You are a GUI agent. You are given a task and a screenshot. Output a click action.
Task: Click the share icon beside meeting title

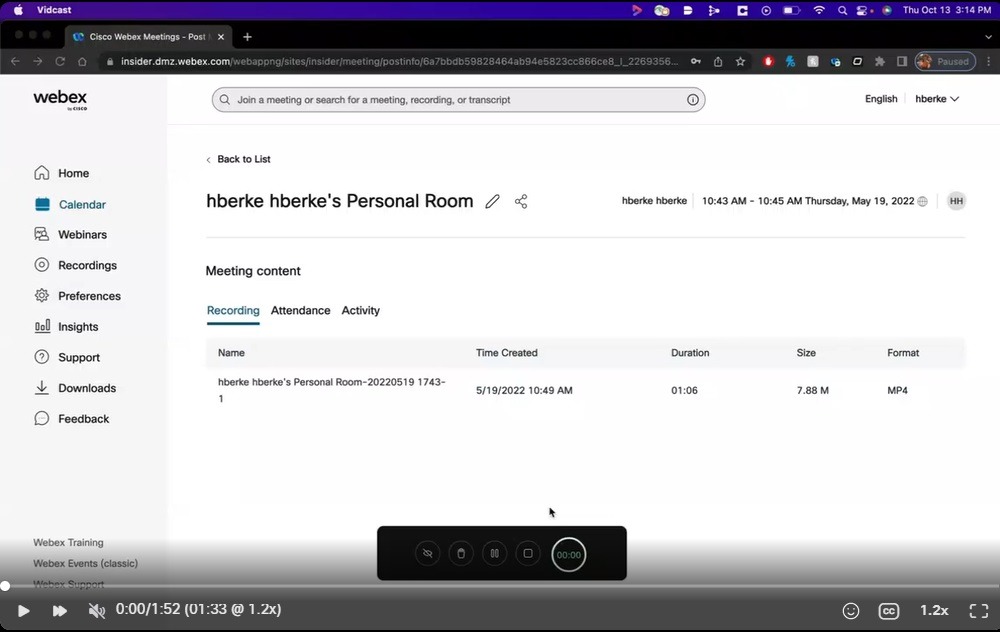pyautogui.click(x=521, y=202)
